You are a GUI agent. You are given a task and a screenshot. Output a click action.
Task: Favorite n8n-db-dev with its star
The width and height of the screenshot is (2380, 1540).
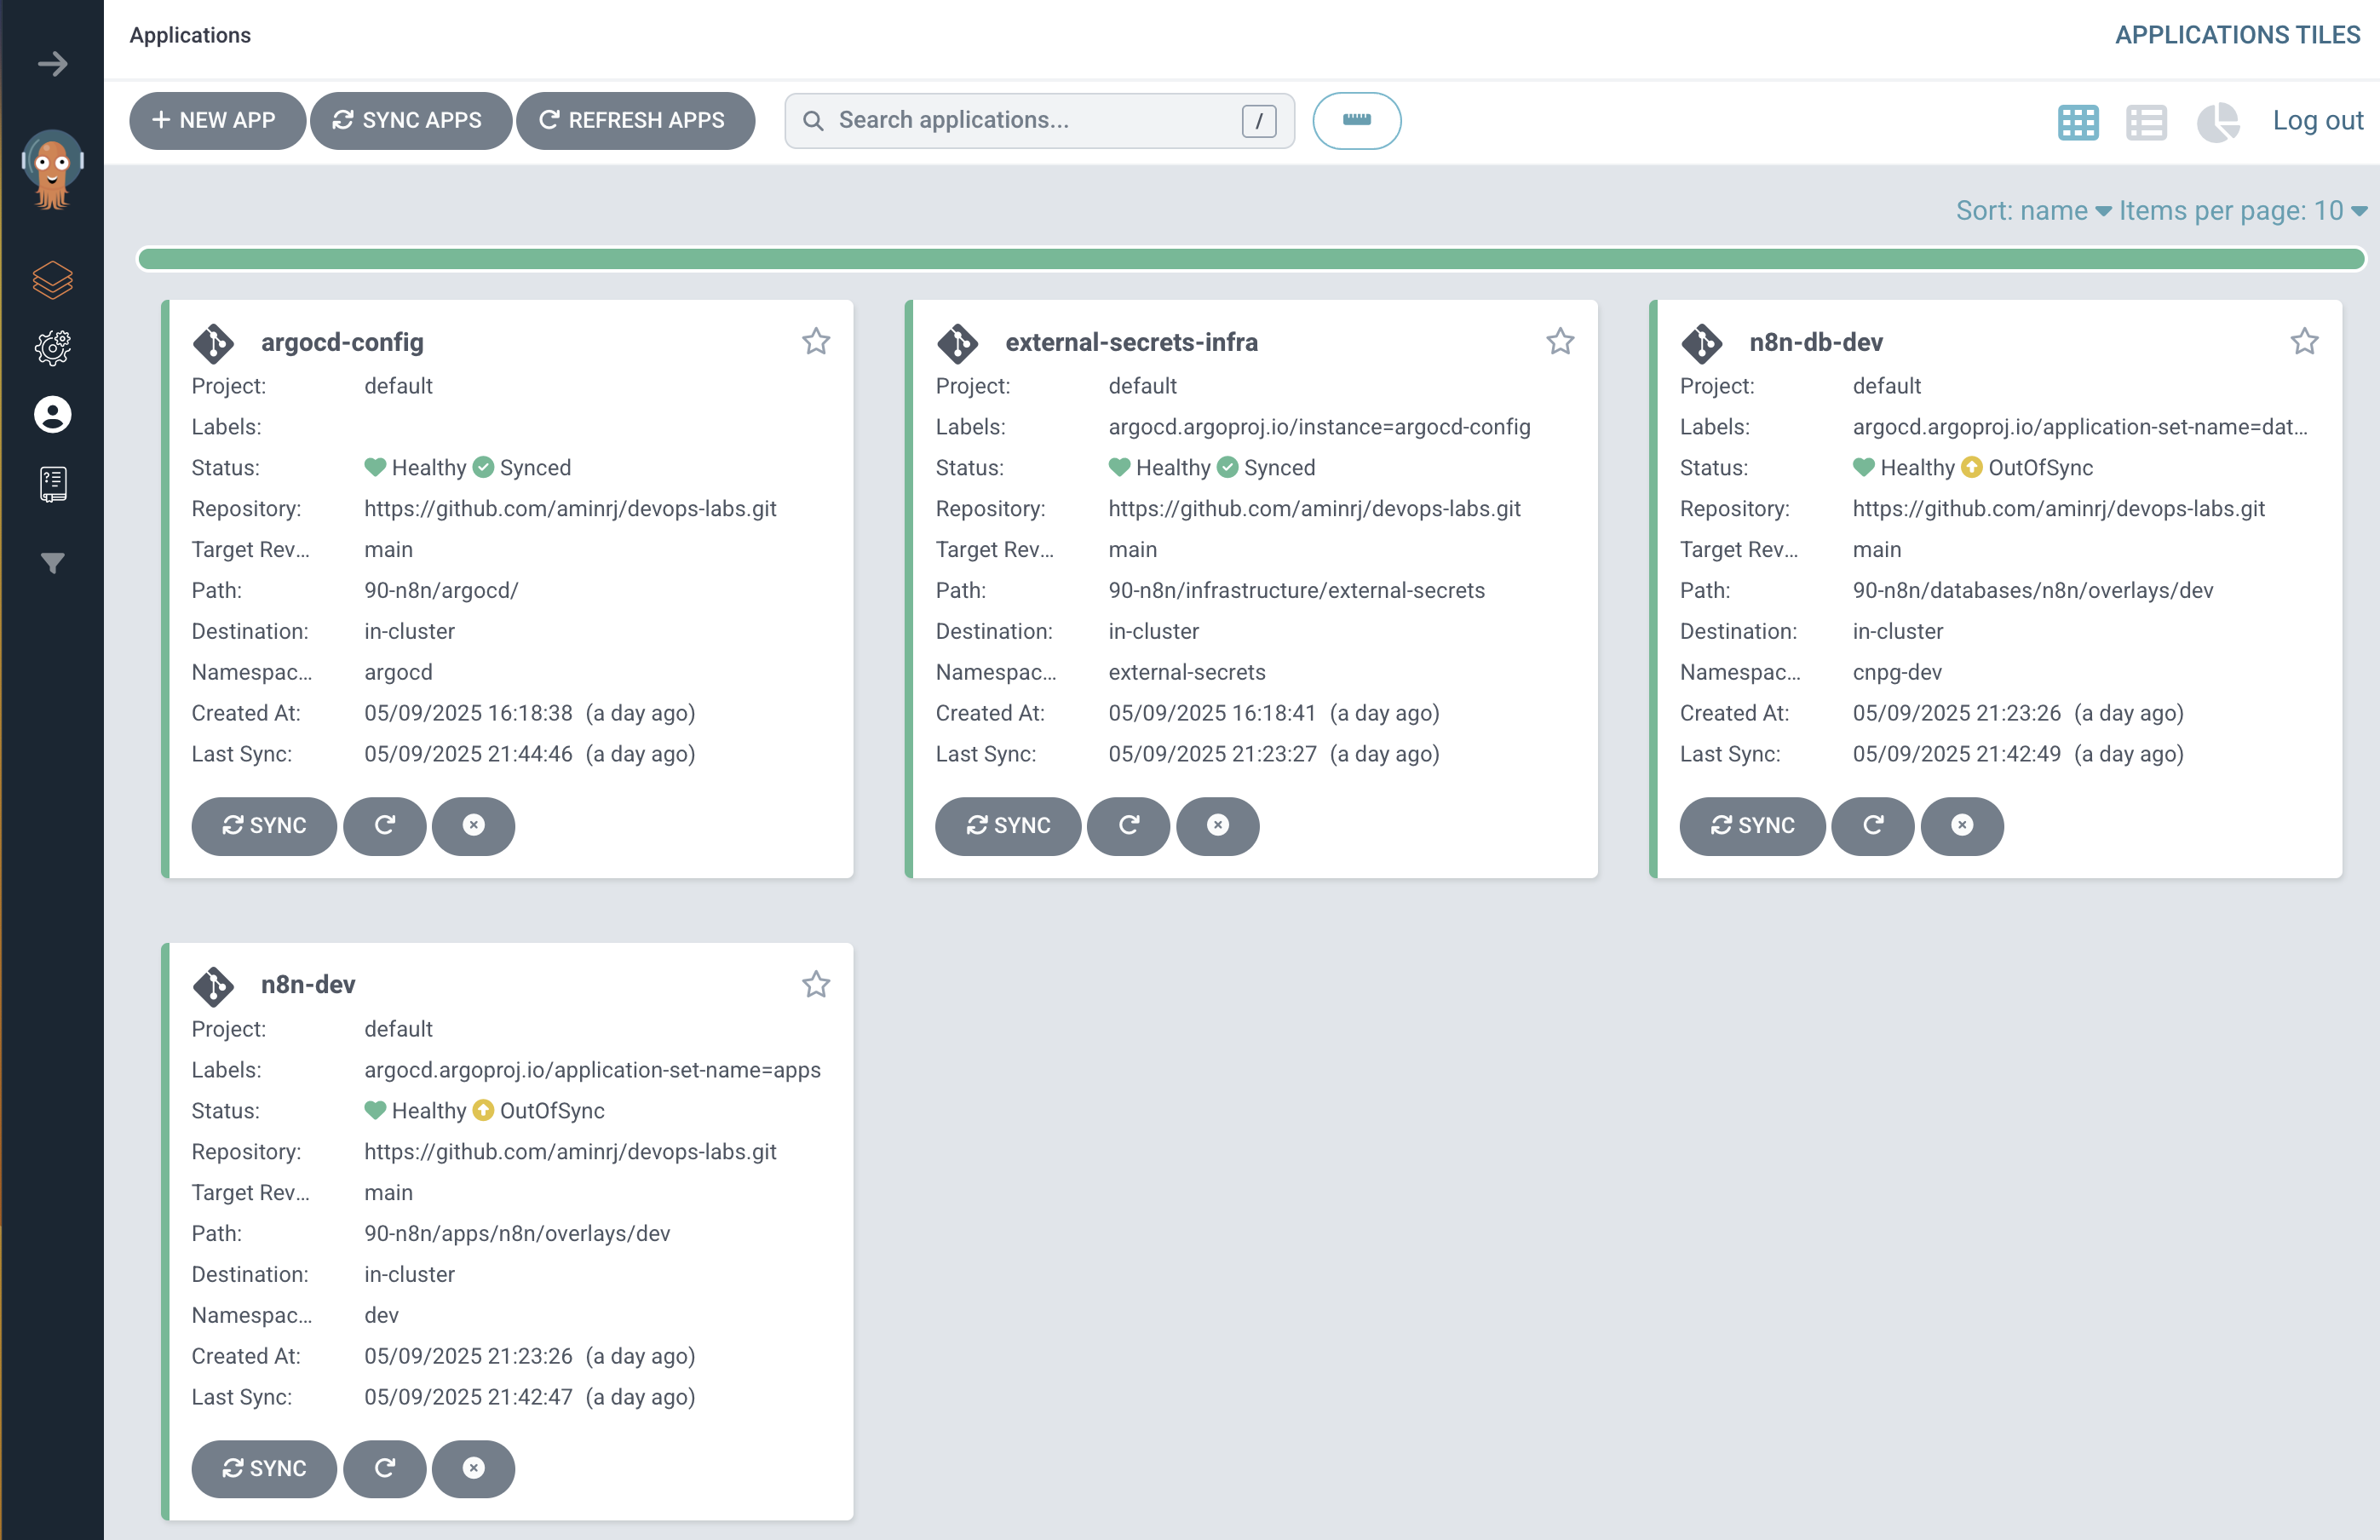2304,341
